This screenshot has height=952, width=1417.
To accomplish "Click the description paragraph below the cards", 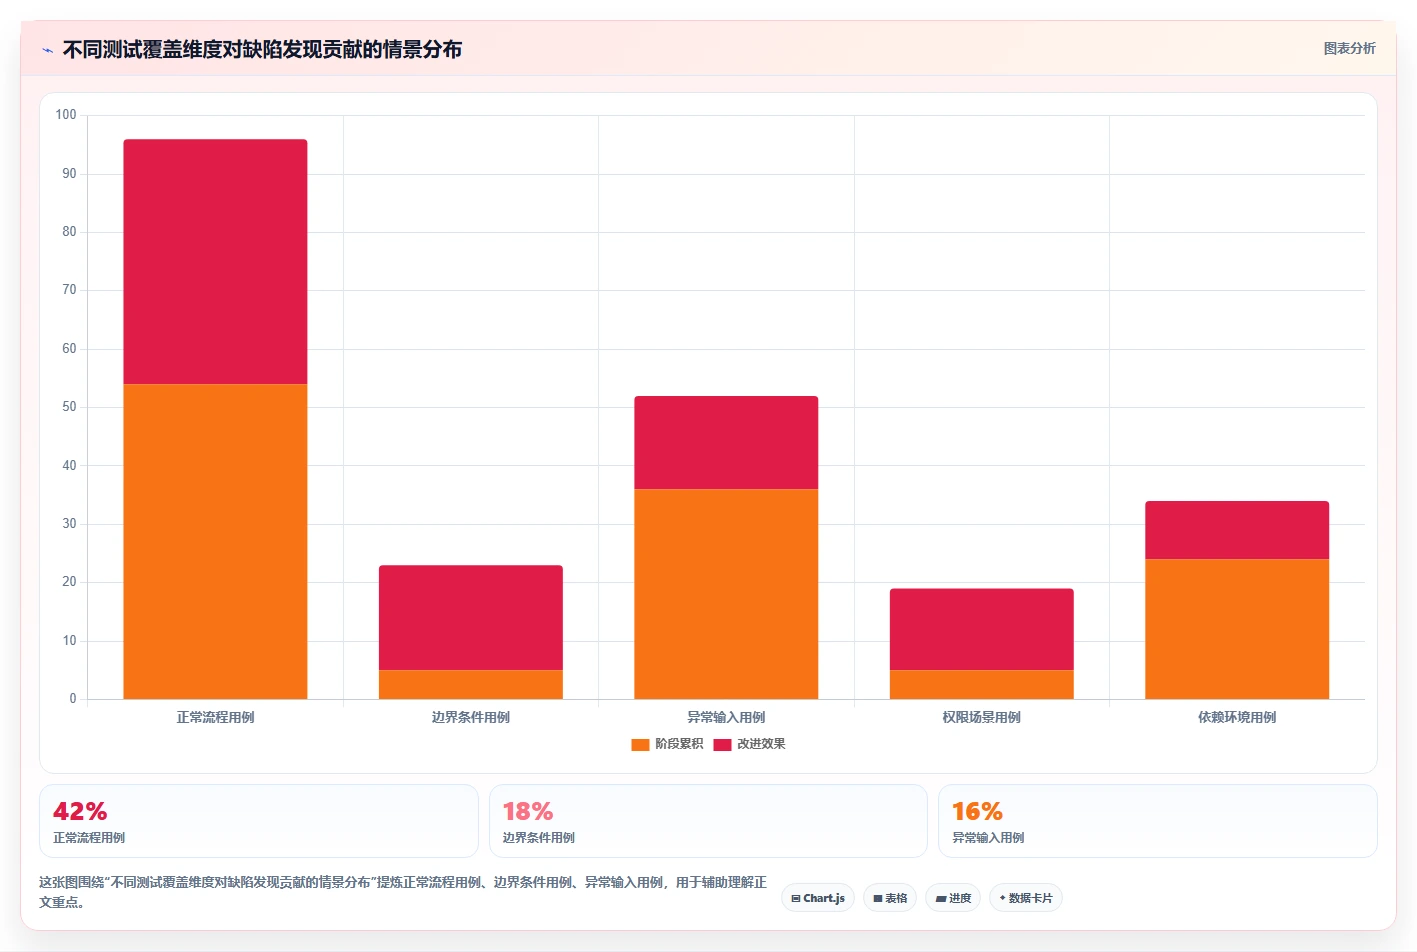I will coord(403,892).
